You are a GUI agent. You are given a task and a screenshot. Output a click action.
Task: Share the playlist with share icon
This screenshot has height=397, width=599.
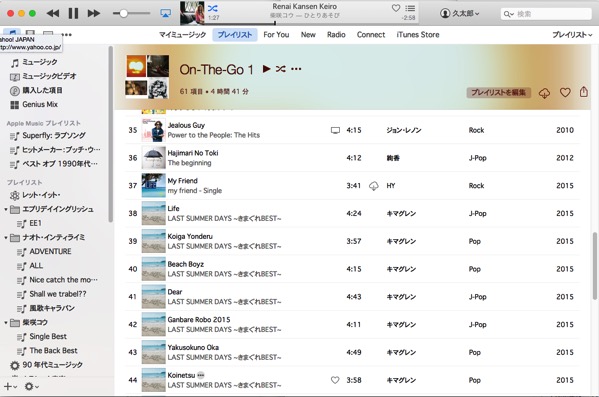click(583, 92)
